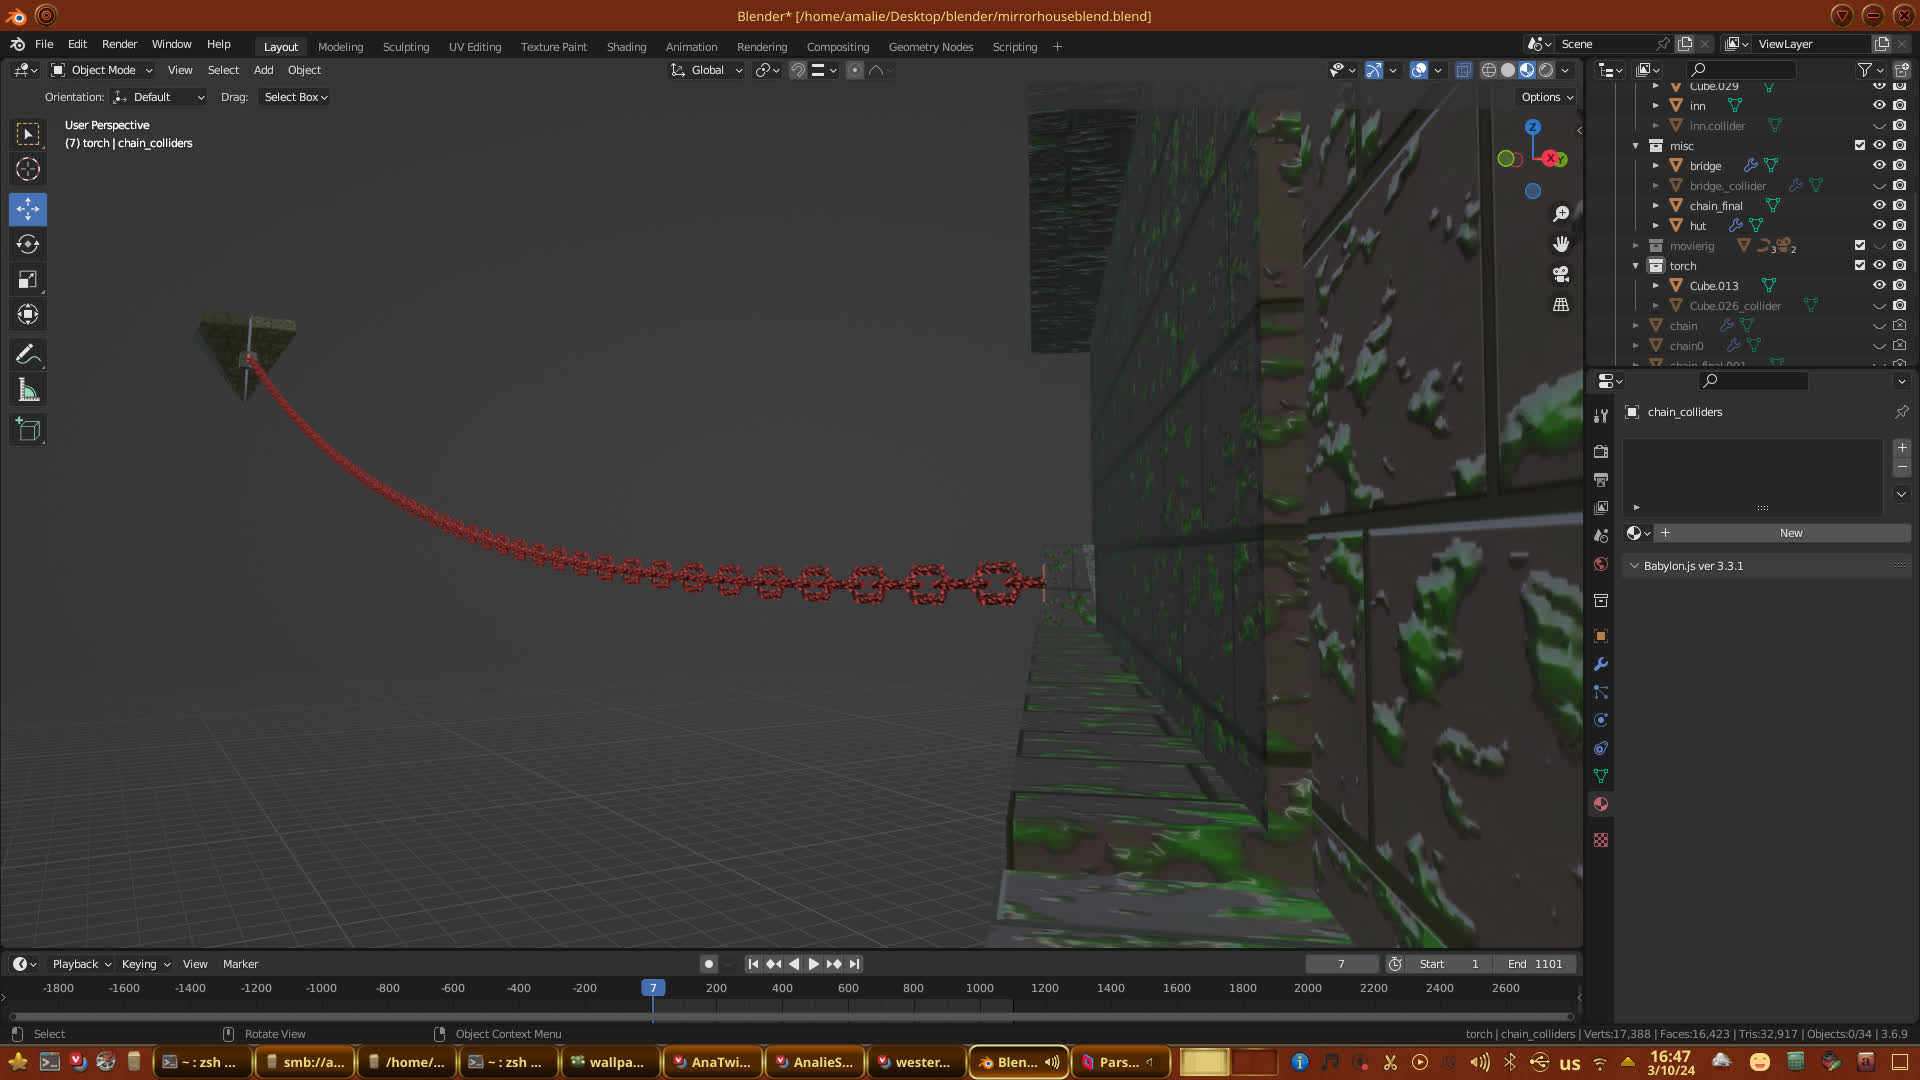Uncheck the torch collection checkbox
The image size is (1920, 1080).
pos(1860,265)
